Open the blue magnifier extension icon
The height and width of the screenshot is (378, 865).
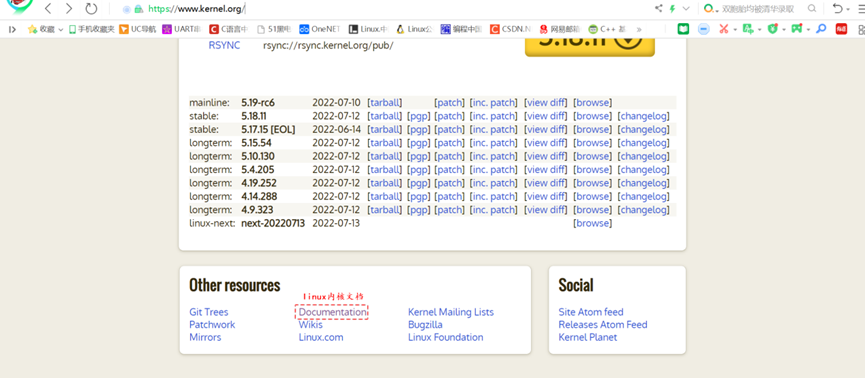821,29
